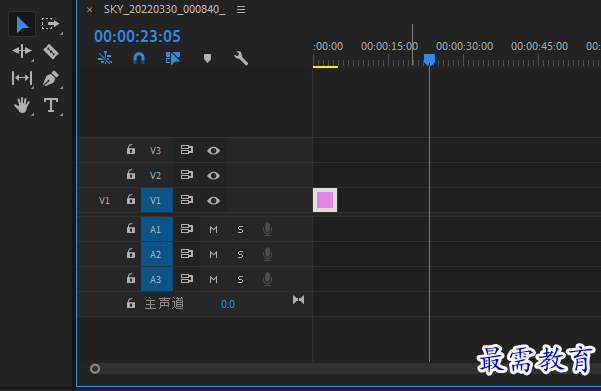Toggle lock on master audio track
The image size is (601, 391).
pyautogui.click(x=131, y=304)
